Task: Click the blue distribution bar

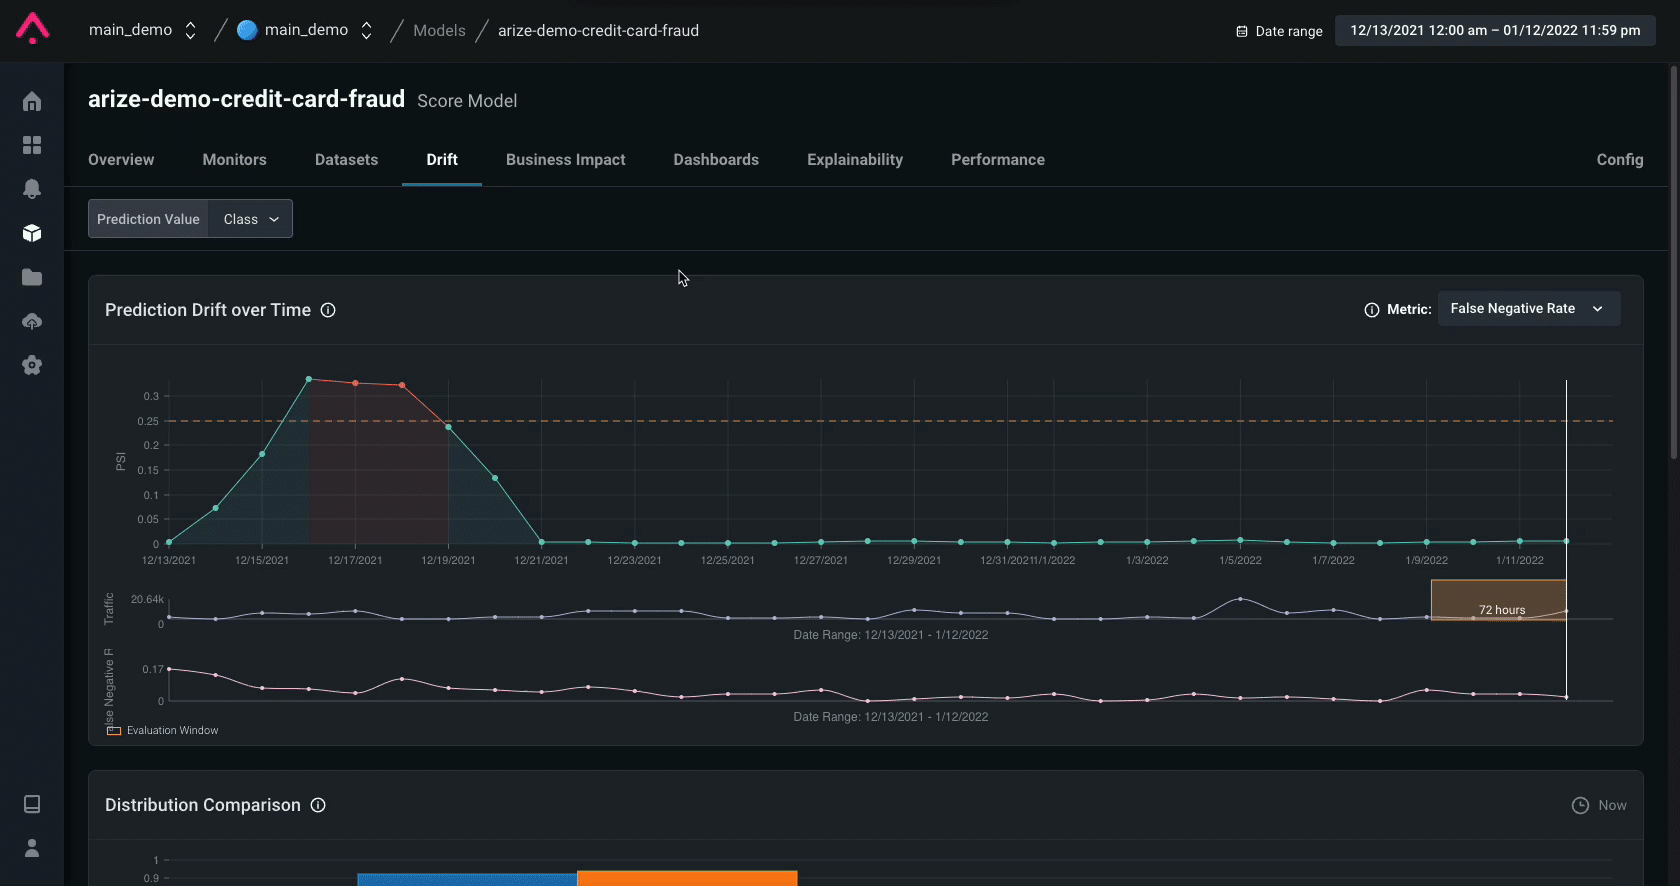Action: [x=467, y=879]
